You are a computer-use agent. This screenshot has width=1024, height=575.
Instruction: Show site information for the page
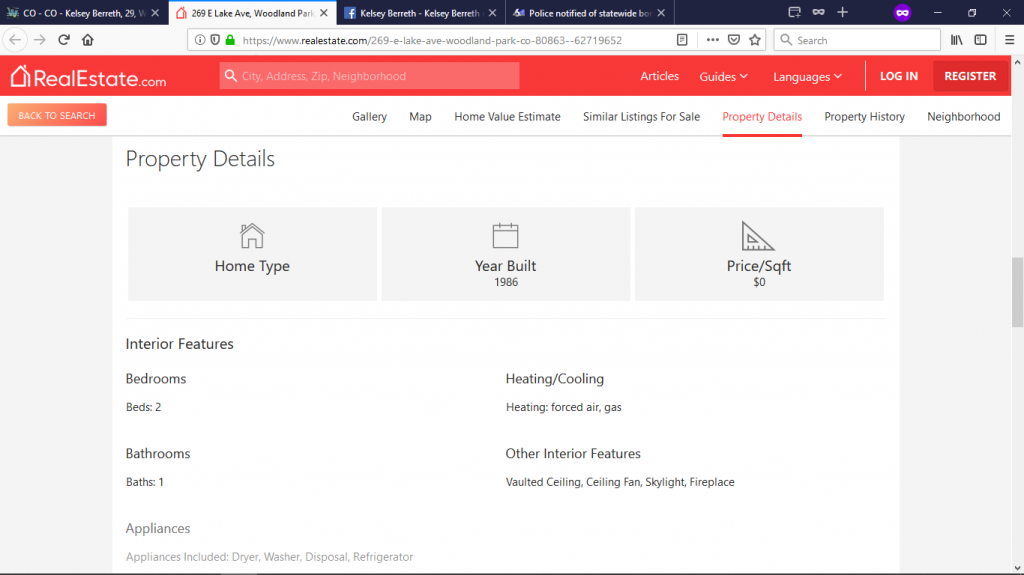(200, 40)
